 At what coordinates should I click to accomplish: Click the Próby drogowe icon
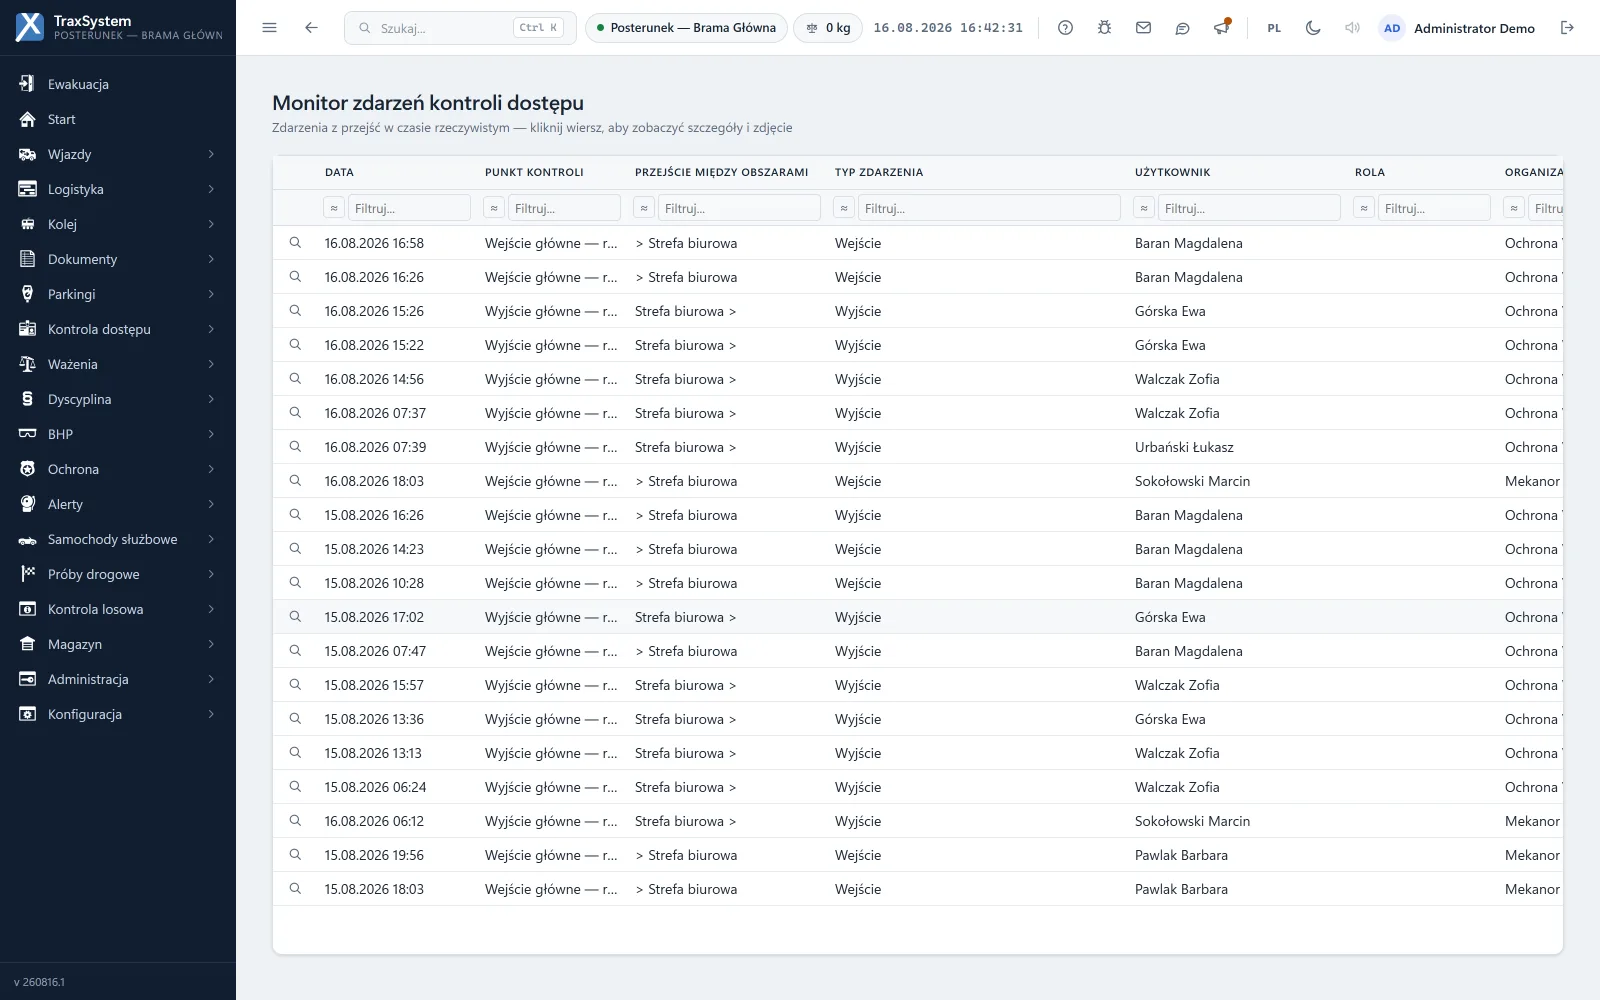click(28, 574)
